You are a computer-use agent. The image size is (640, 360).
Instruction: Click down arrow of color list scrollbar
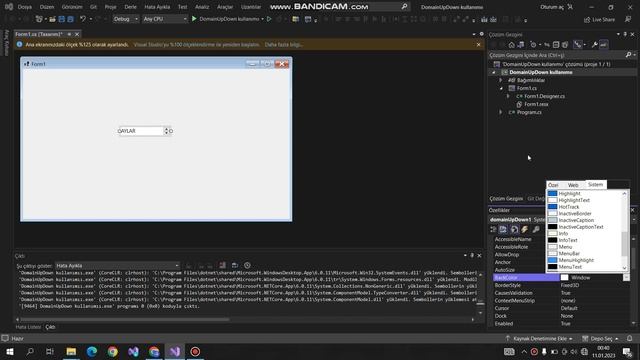[x=624, y=268]
